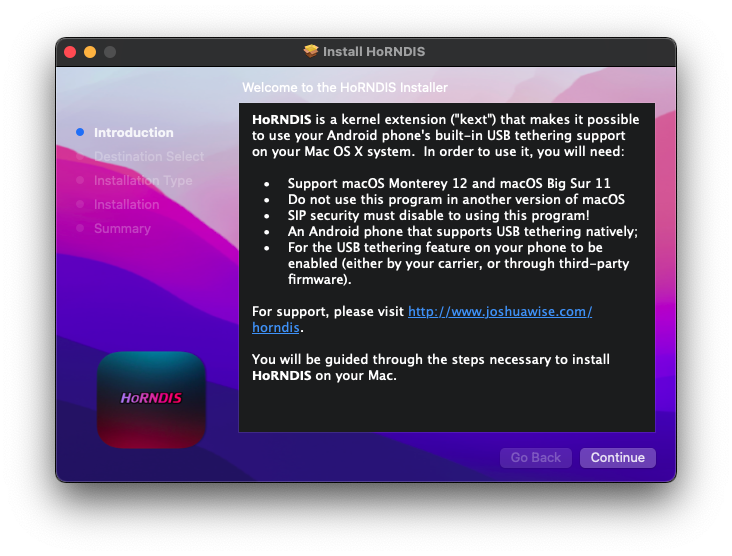This screenshot has height=556, width=732.
Task: Select the Introduction step in sidebar
Action: click(x=134, y=133)
